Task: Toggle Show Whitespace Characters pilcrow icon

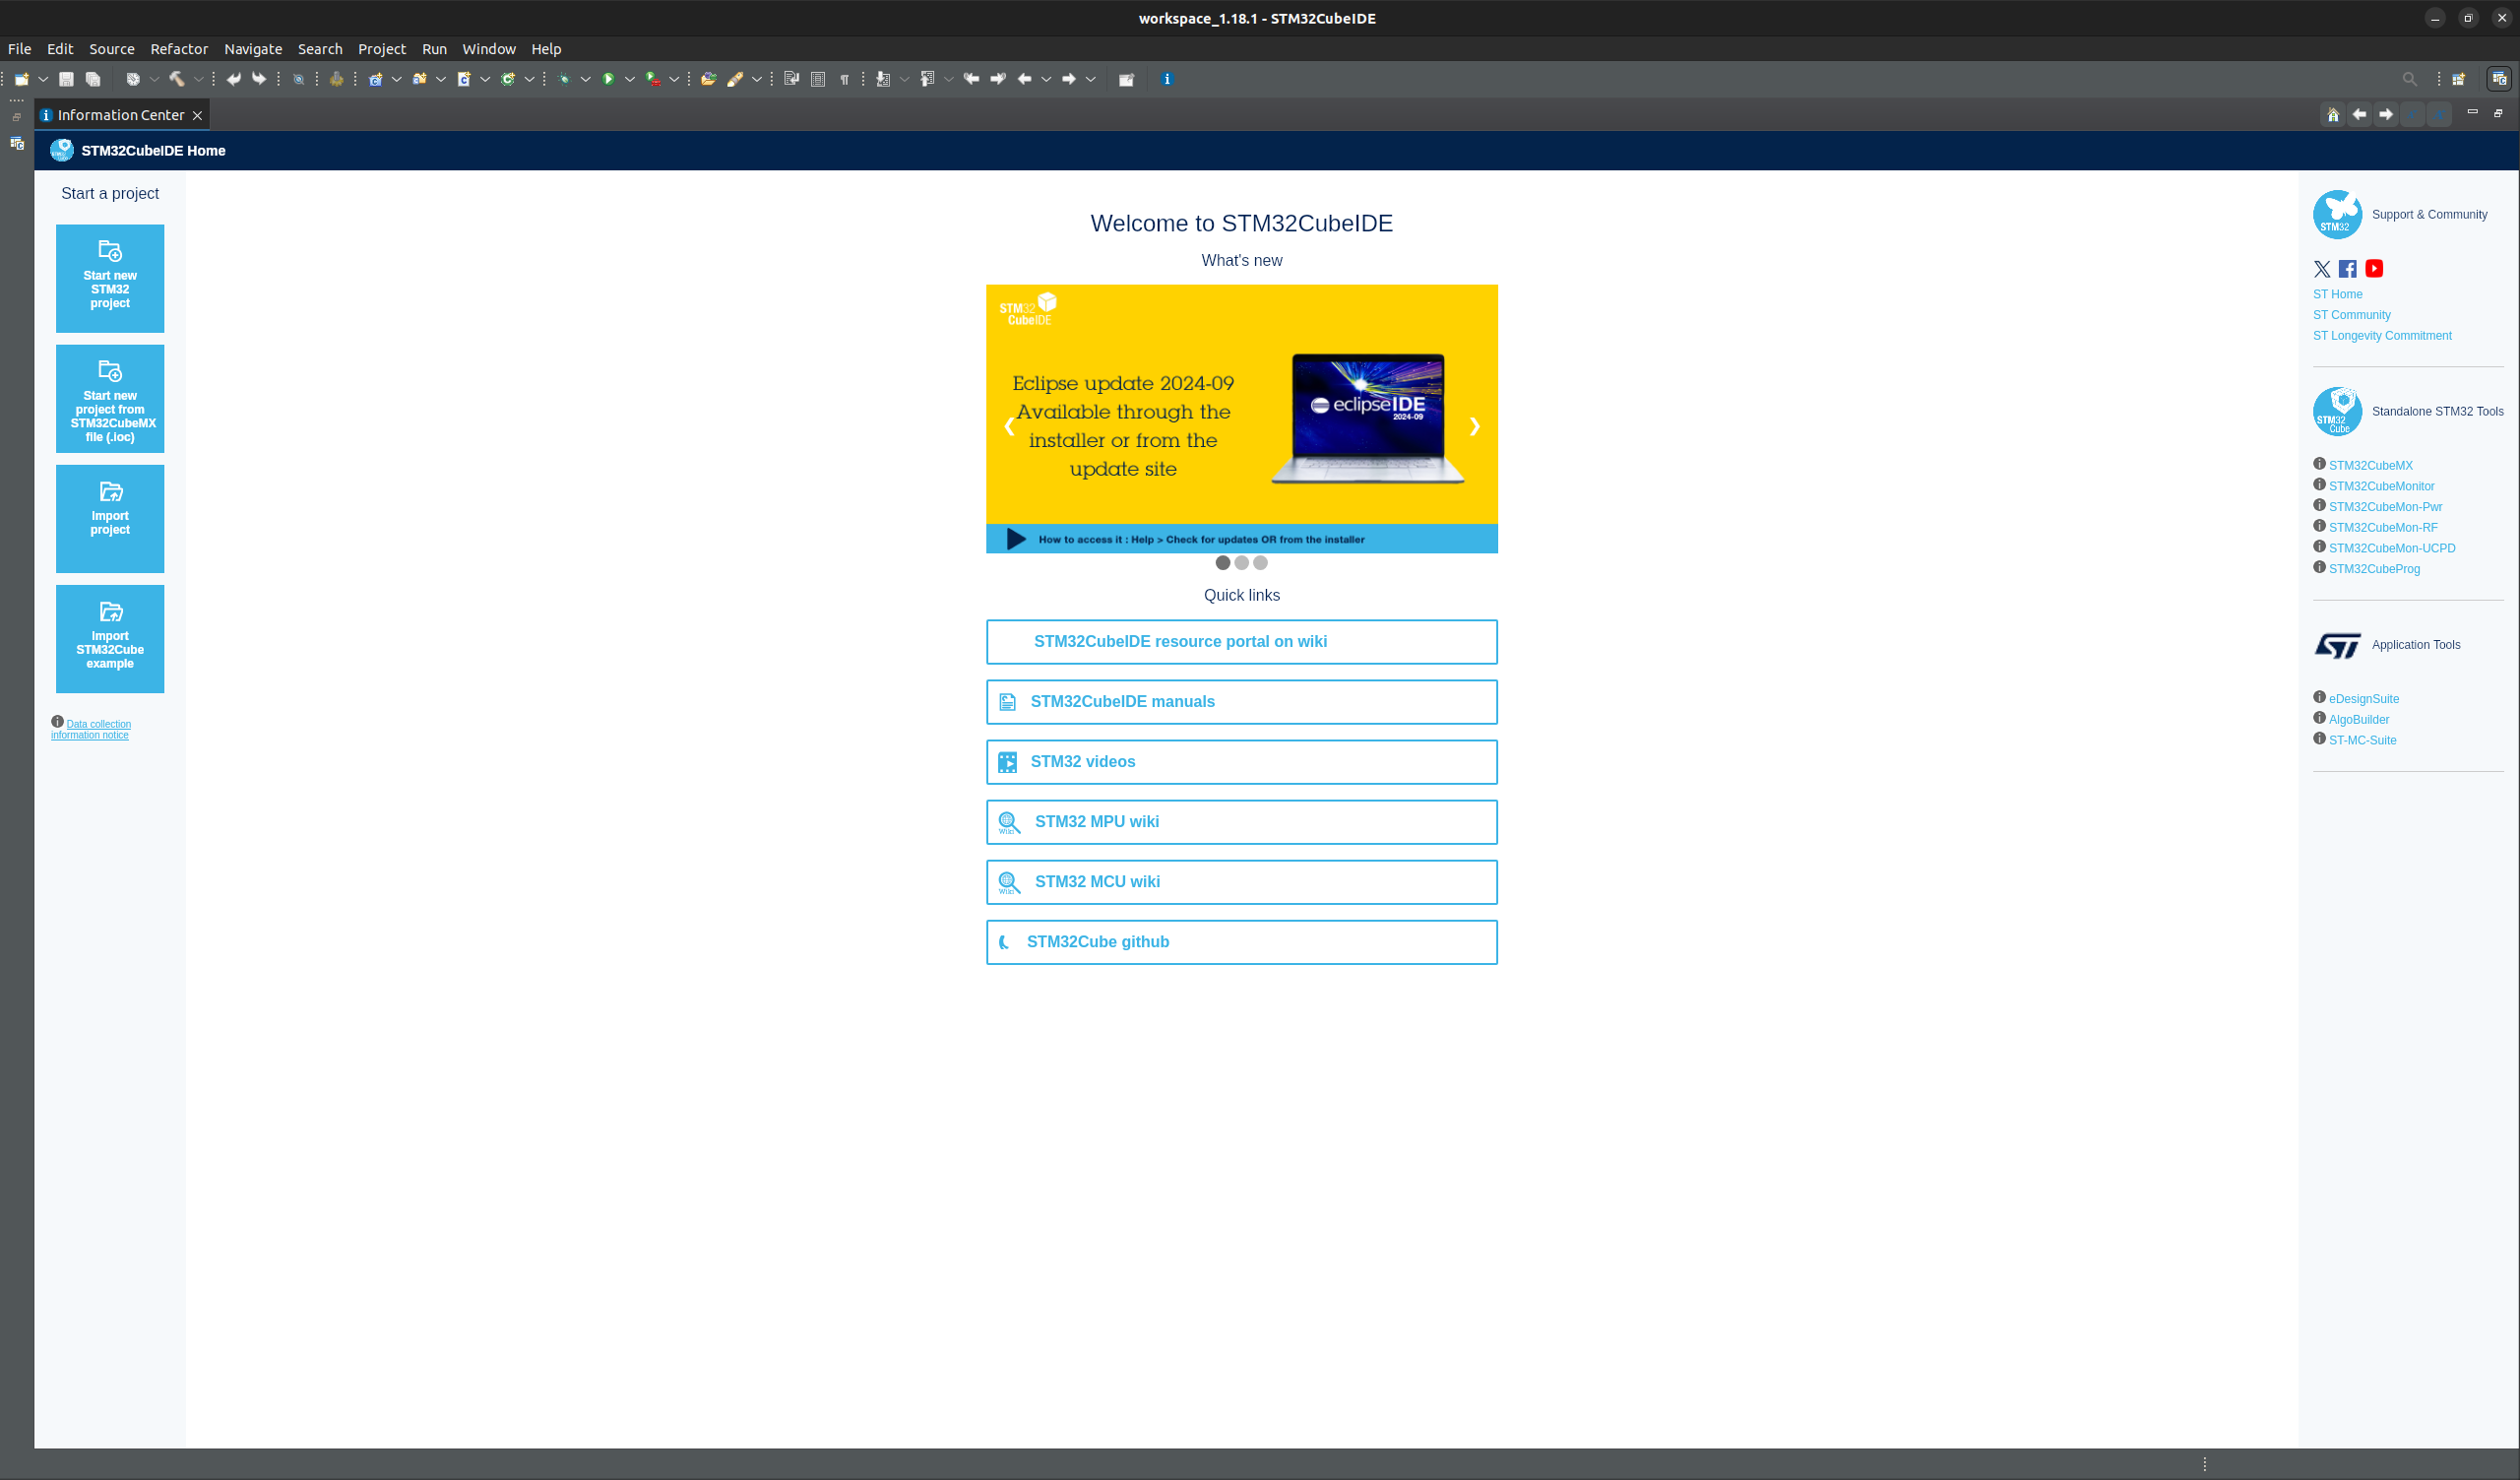Action: (845, 79)
